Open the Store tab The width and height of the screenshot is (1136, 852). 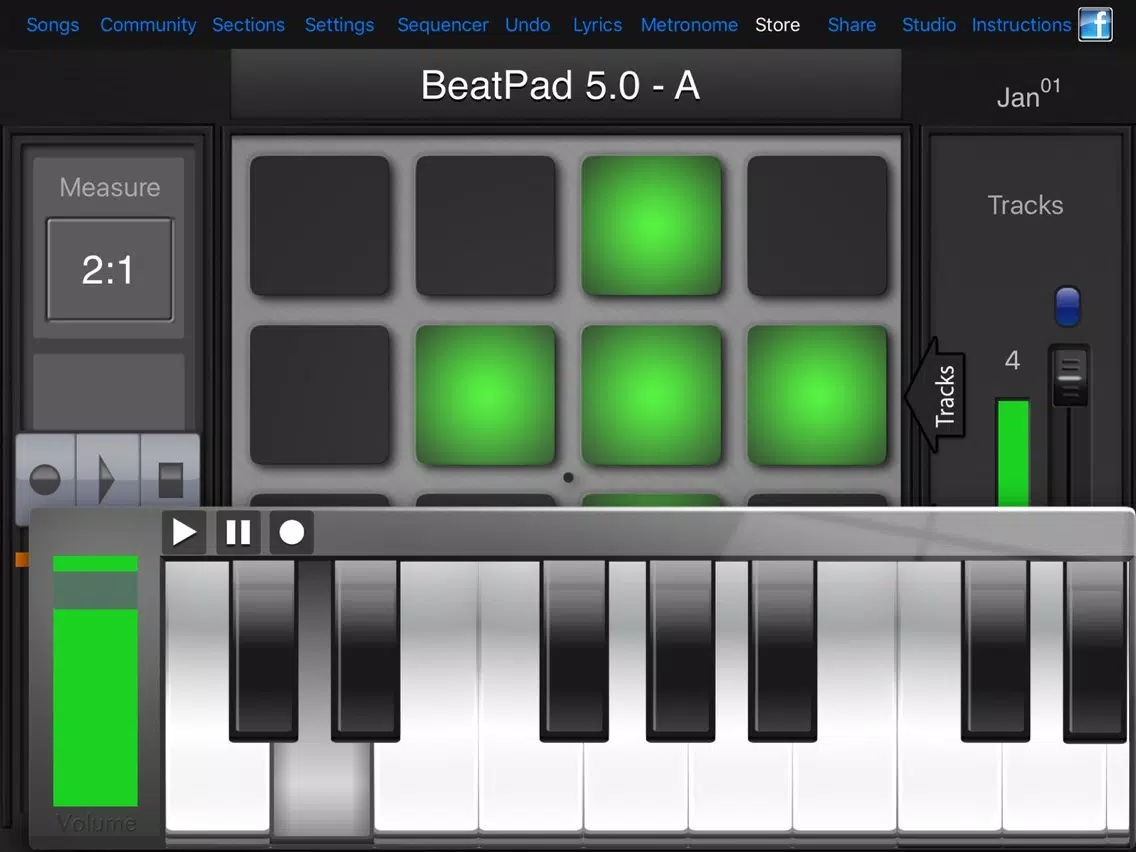(x=777, y=25)
